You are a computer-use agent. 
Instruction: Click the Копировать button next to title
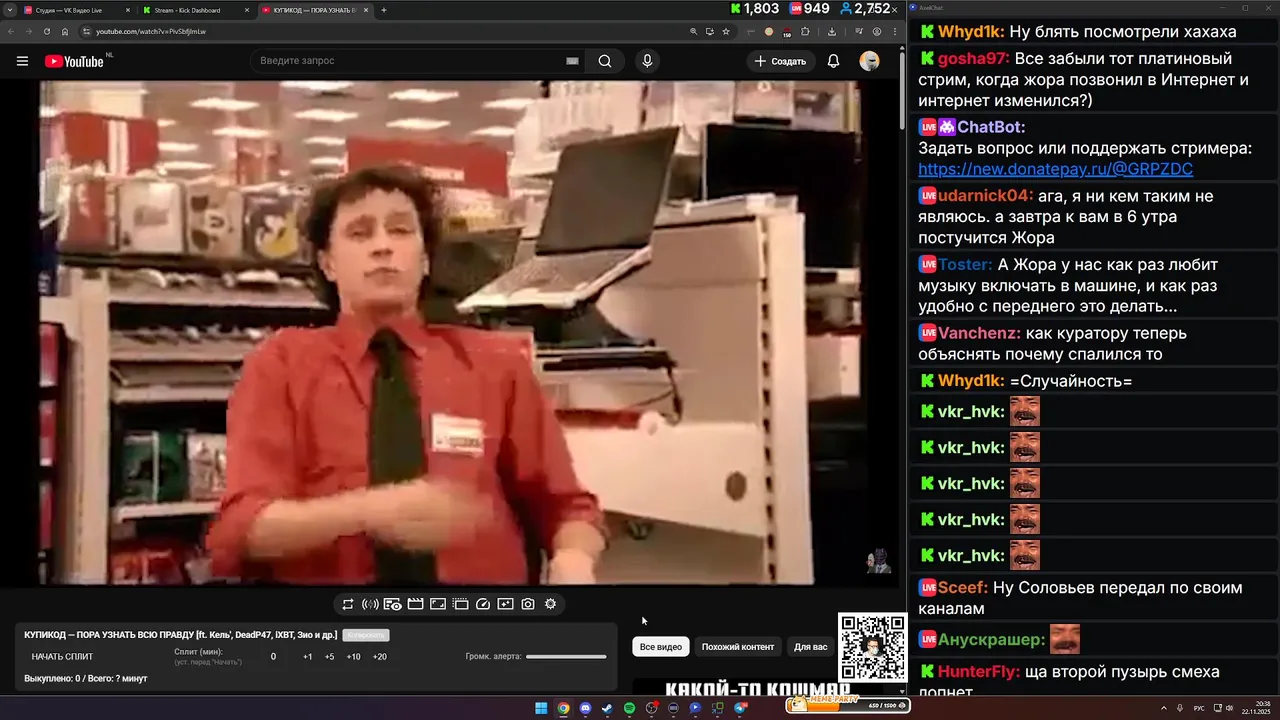pyautogui.click(x=366, y=635)
